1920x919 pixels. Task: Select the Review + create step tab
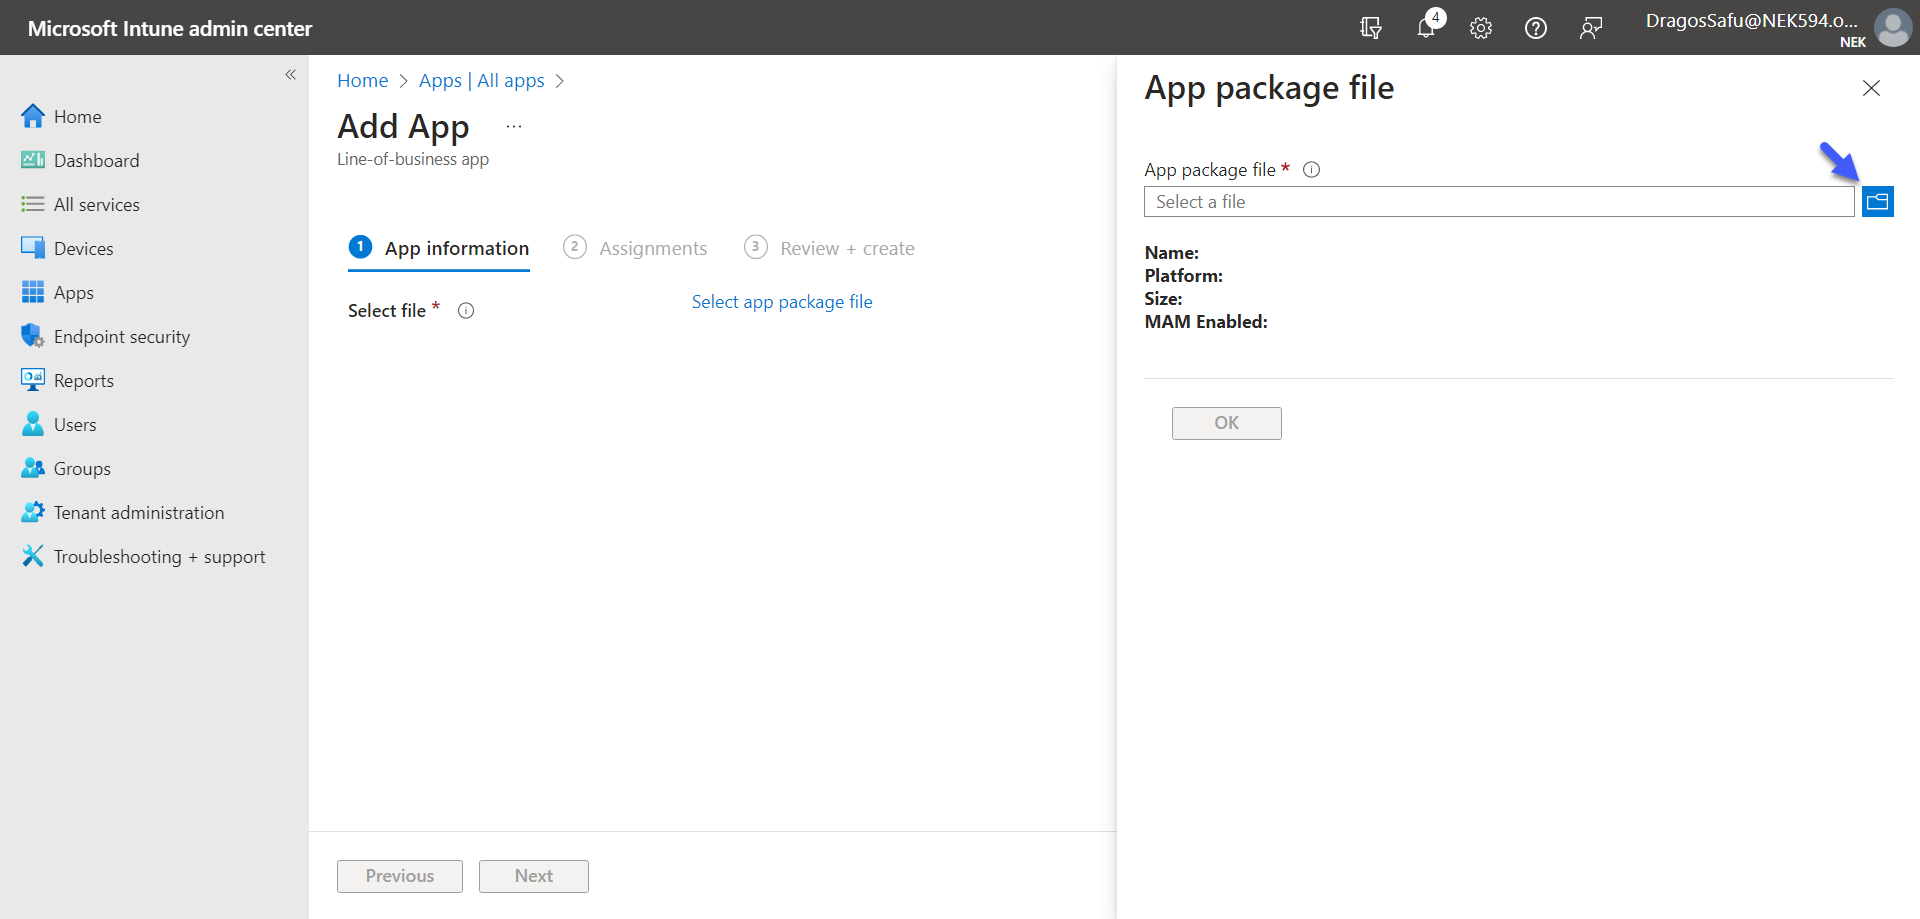click(x=829, y=249)
